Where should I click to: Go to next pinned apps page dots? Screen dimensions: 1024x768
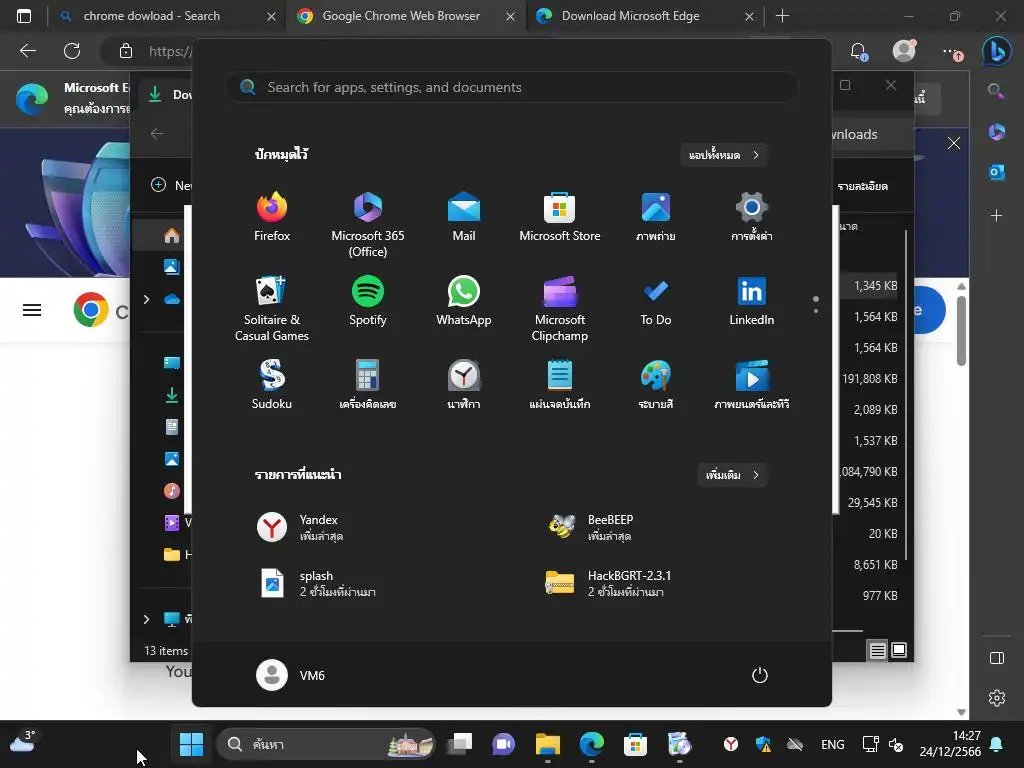[816, 304]
